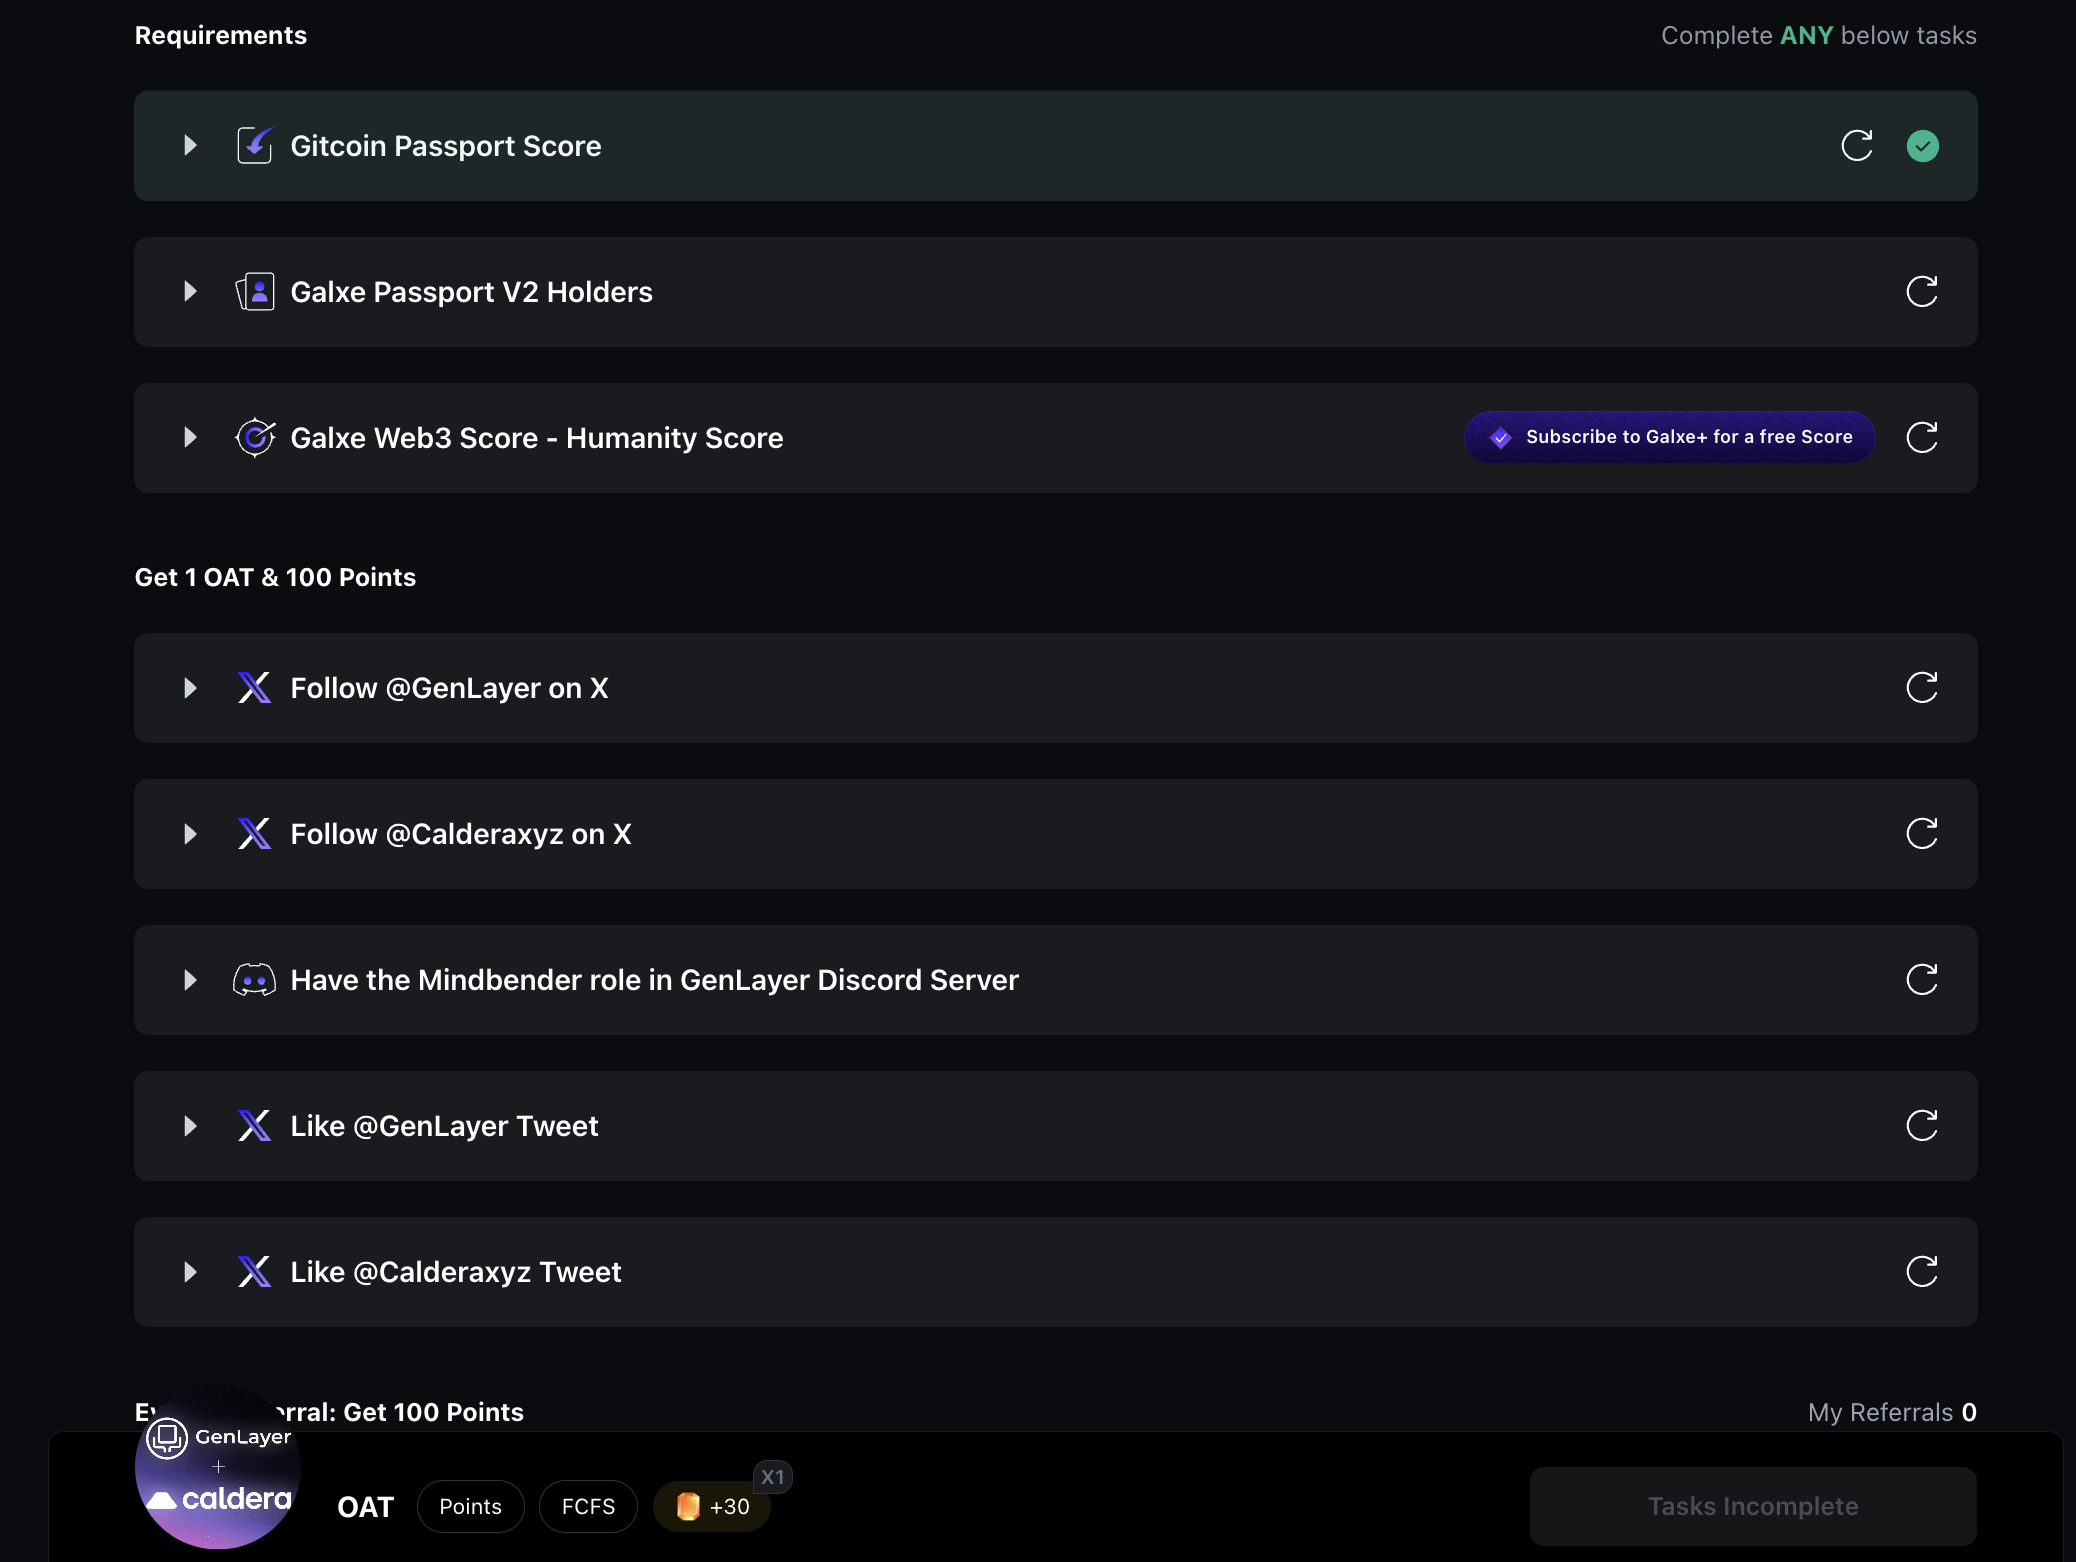Open the GenLayer + caldera campaign thumbnail
The image size is (2076, 1562).
click(x=218, y=1467)
